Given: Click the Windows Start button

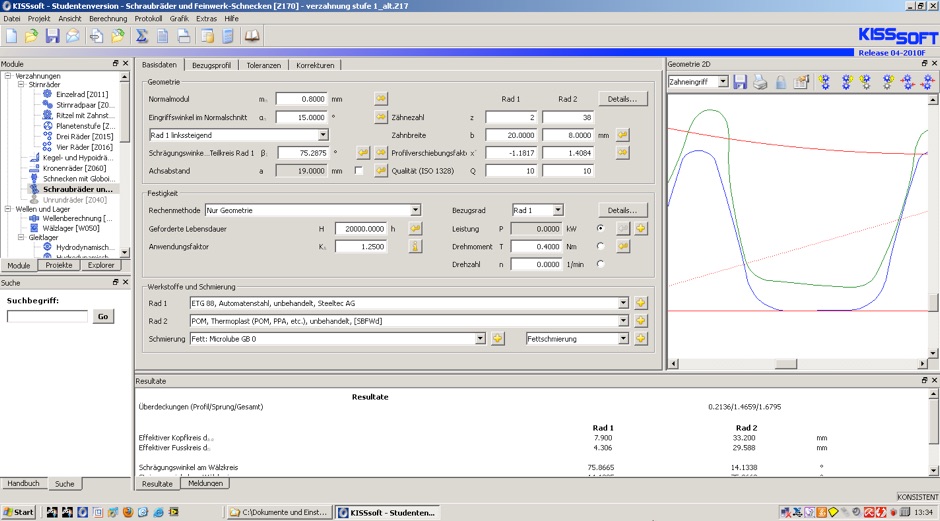Looking at the screenshot, I should pos(19,512).
